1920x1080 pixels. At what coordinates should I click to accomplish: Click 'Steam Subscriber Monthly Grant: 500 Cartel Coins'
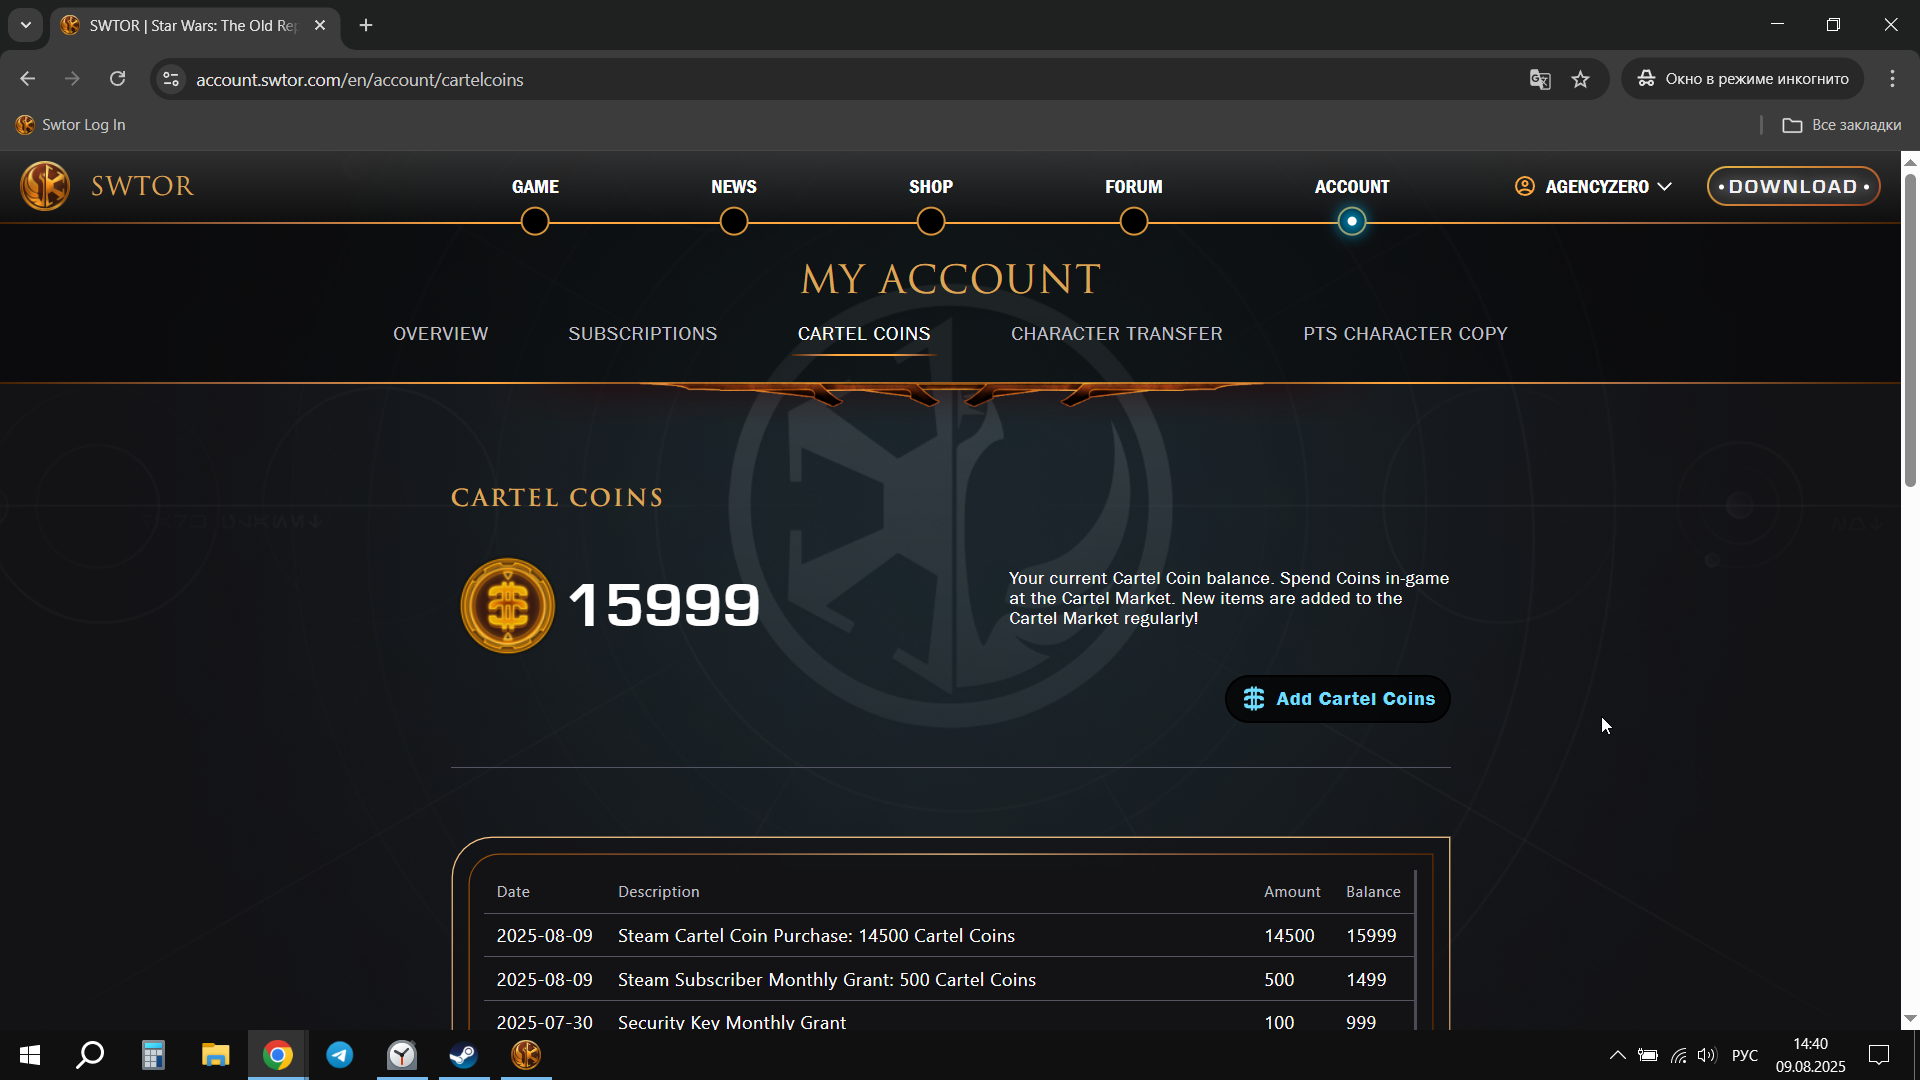[826, 980]
